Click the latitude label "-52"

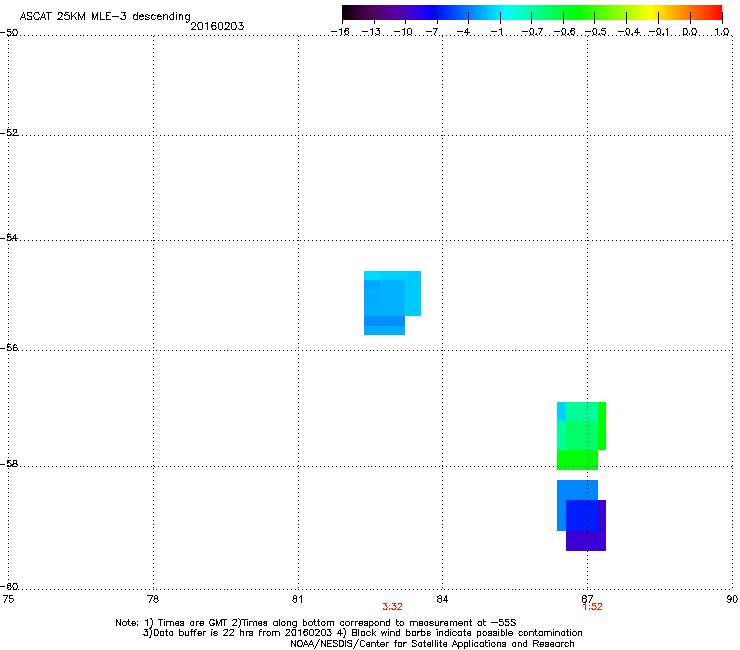coord(9,132)
